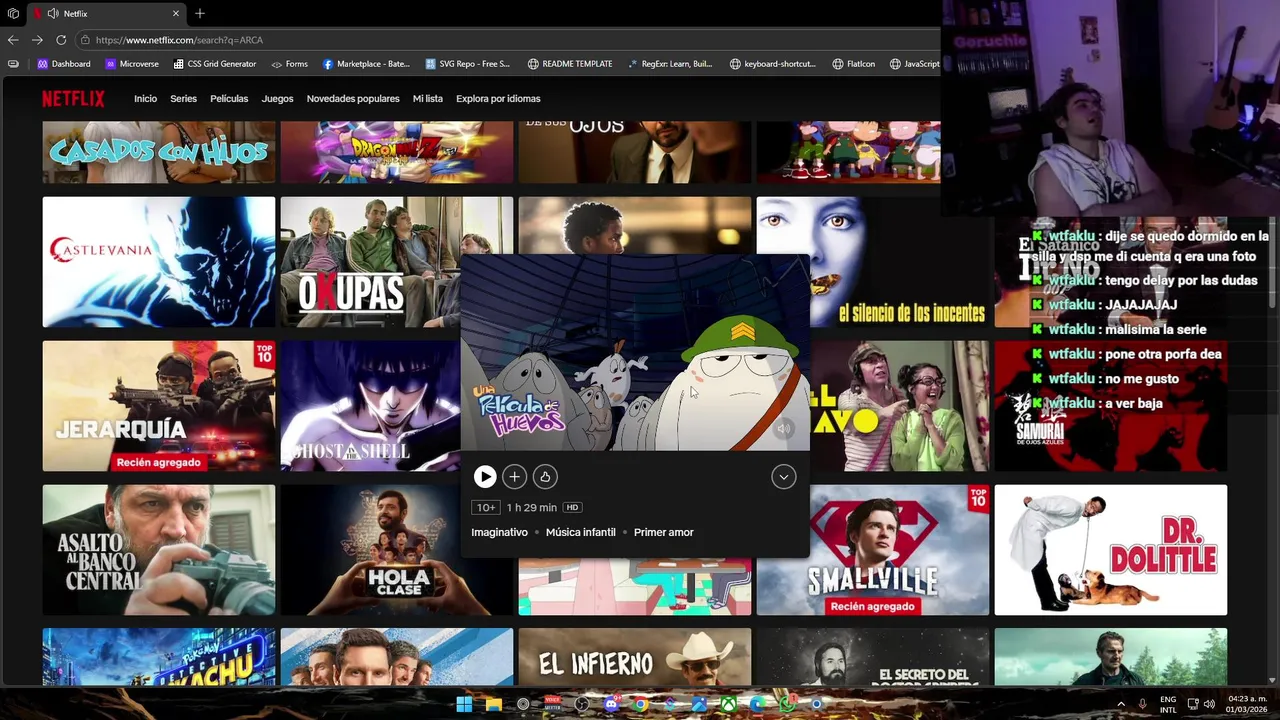
Task: Go to Inicio in Netflix navigation
Action: pos(146,99)
